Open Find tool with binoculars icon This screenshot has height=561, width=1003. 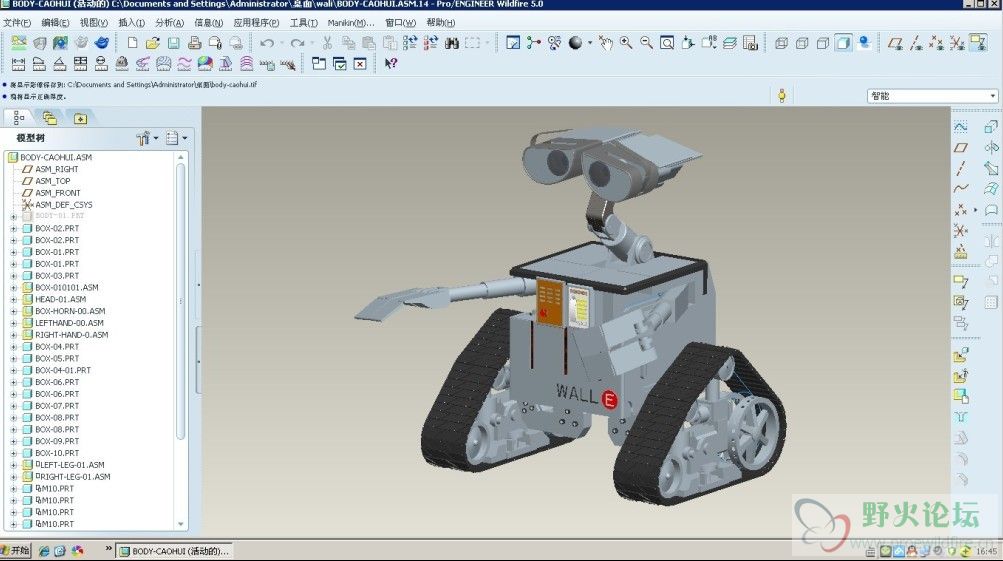click(x=452, y=43)
